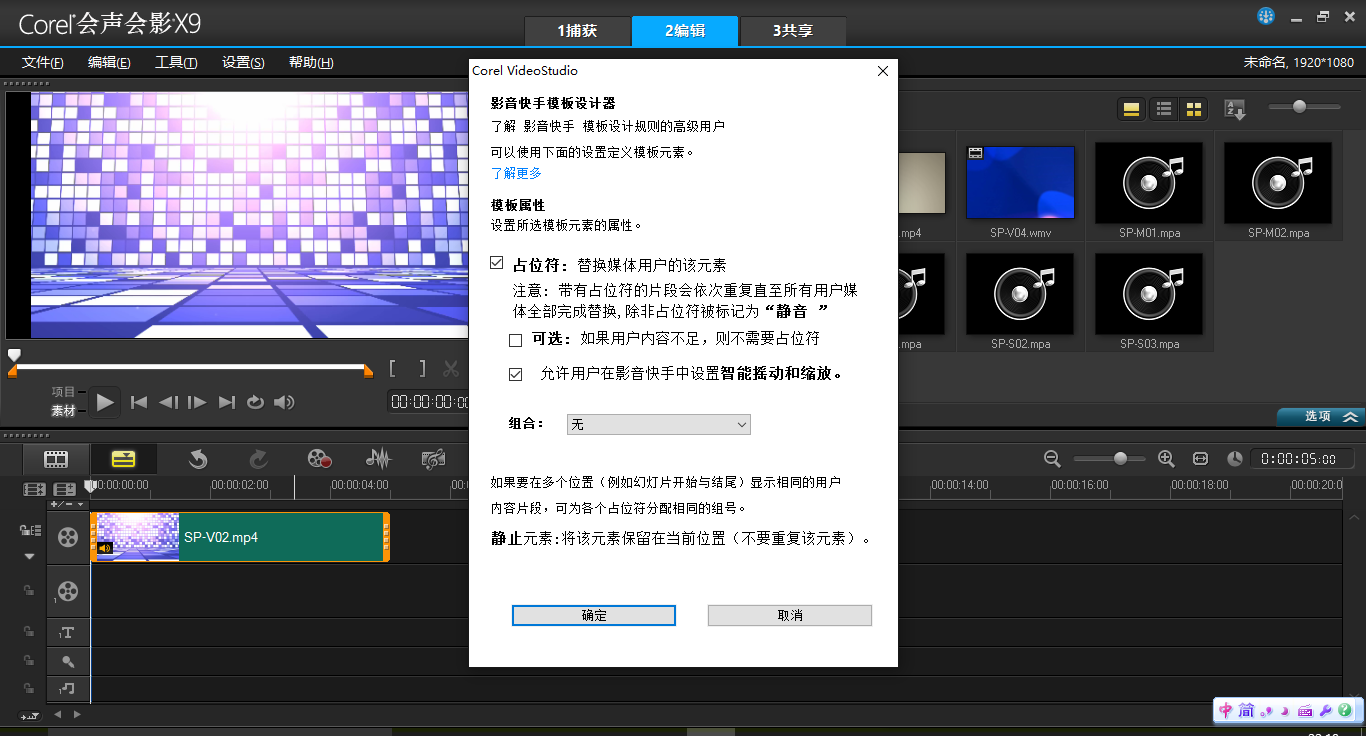Screen dimensions: 1366x736
Task: Click the main video track reel icon
Action: point(67,538)
